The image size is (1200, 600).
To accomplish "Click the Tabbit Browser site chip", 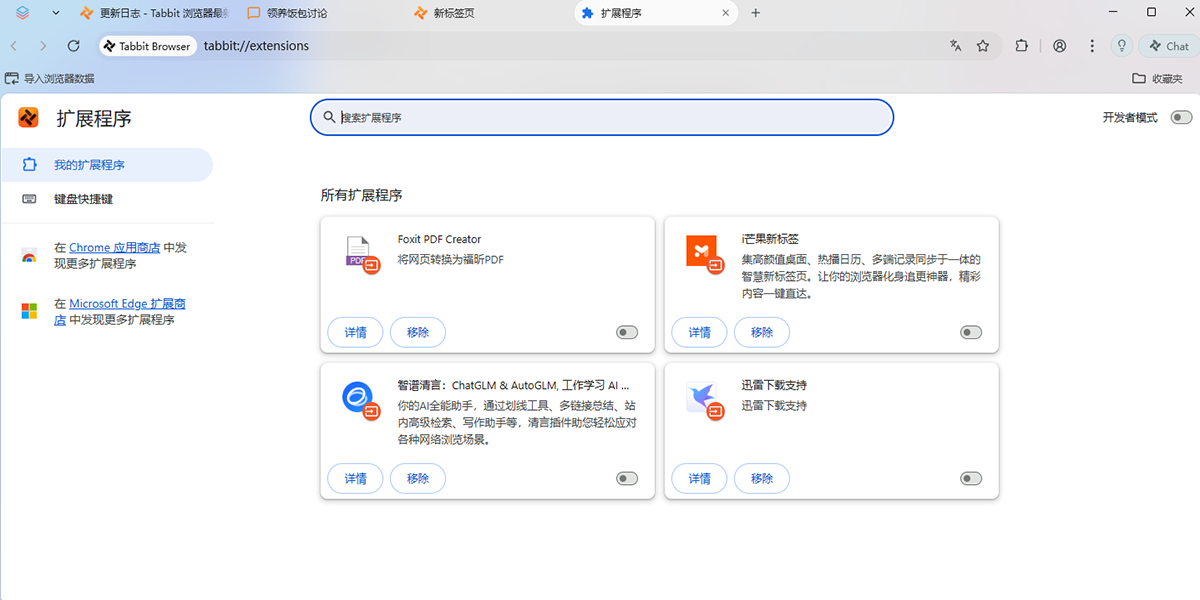I will pos(147,46).
